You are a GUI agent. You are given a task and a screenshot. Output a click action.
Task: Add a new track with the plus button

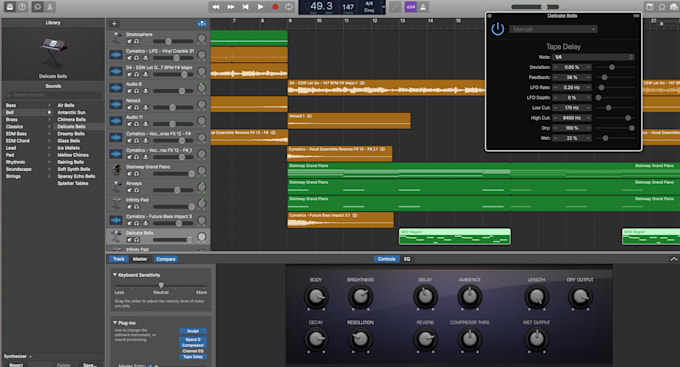(x=114, y=23)
